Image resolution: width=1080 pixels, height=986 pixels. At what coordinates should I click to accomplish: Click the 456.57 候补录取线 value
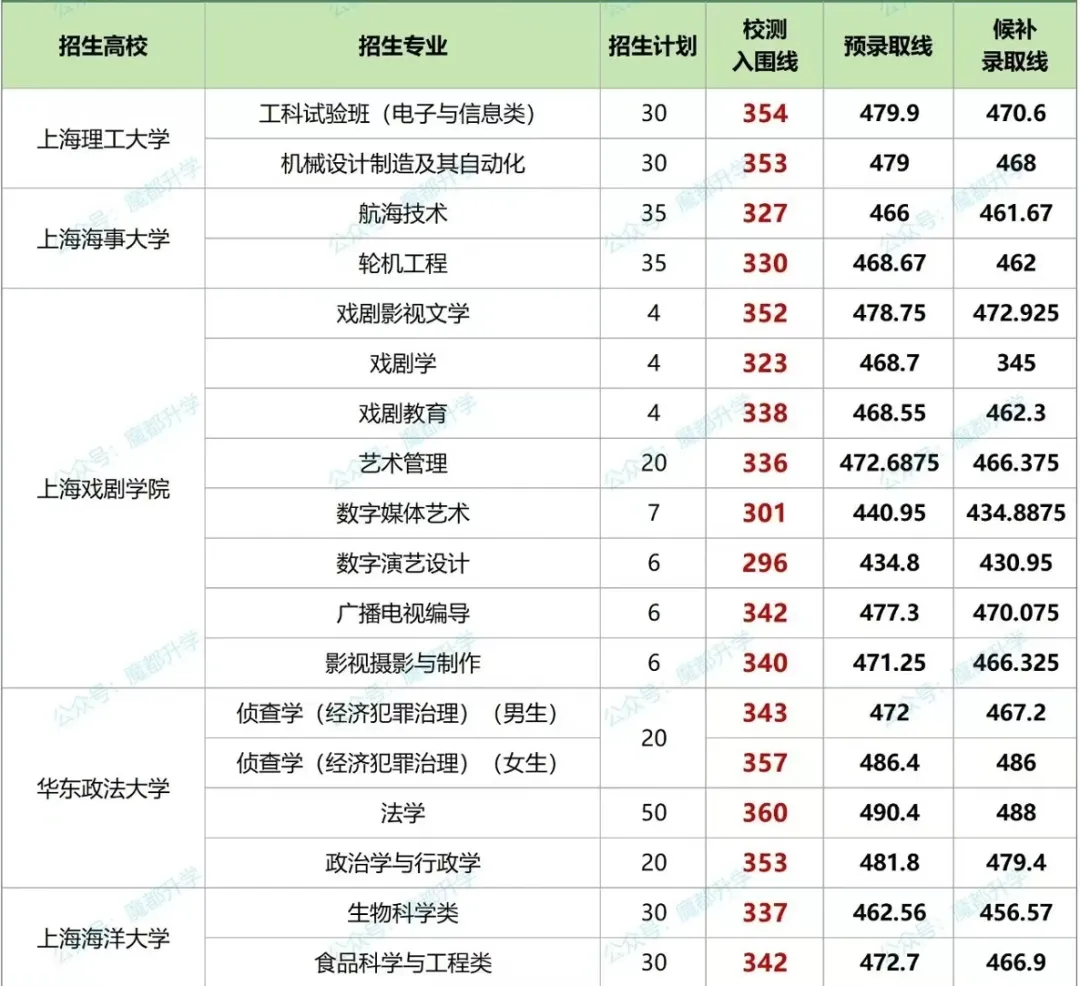(x=1015, y=913)
